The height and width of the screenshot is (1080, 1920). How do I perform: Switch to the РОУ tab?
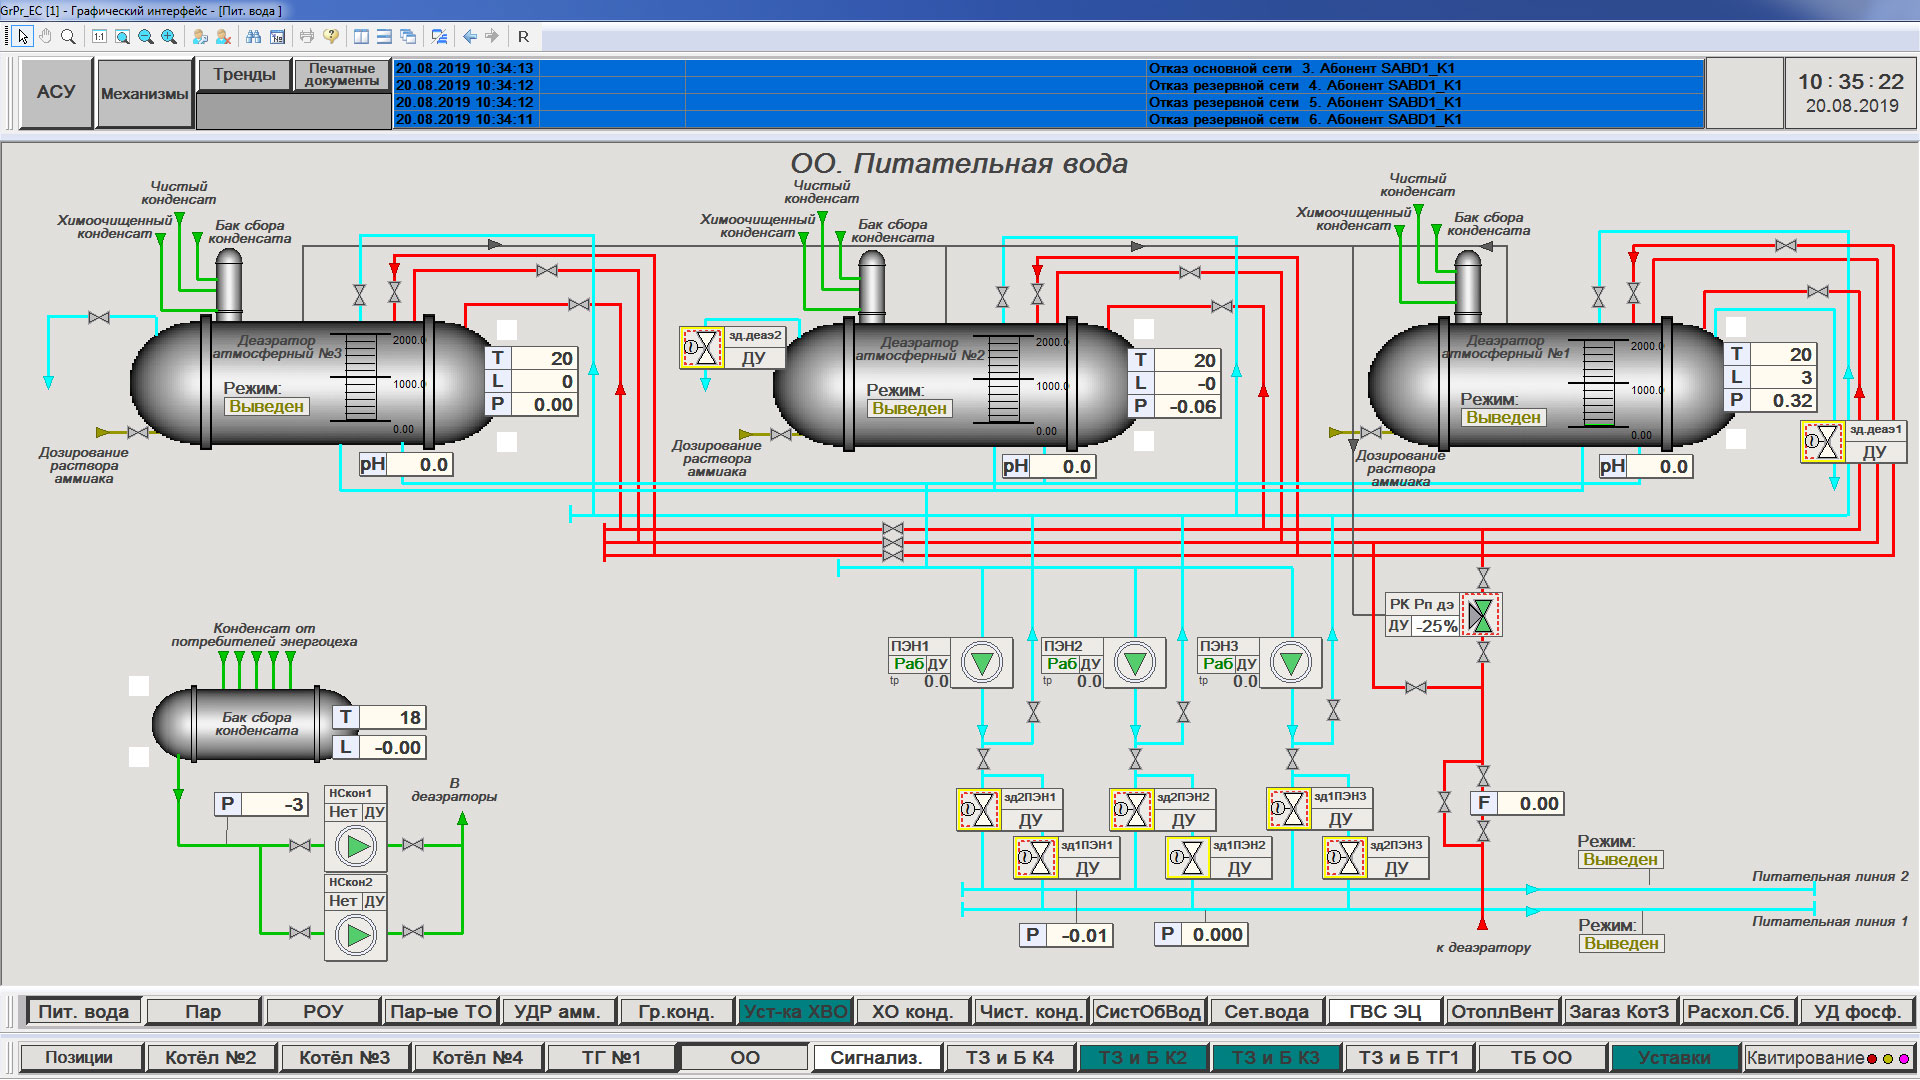(x=323, y=1012)
